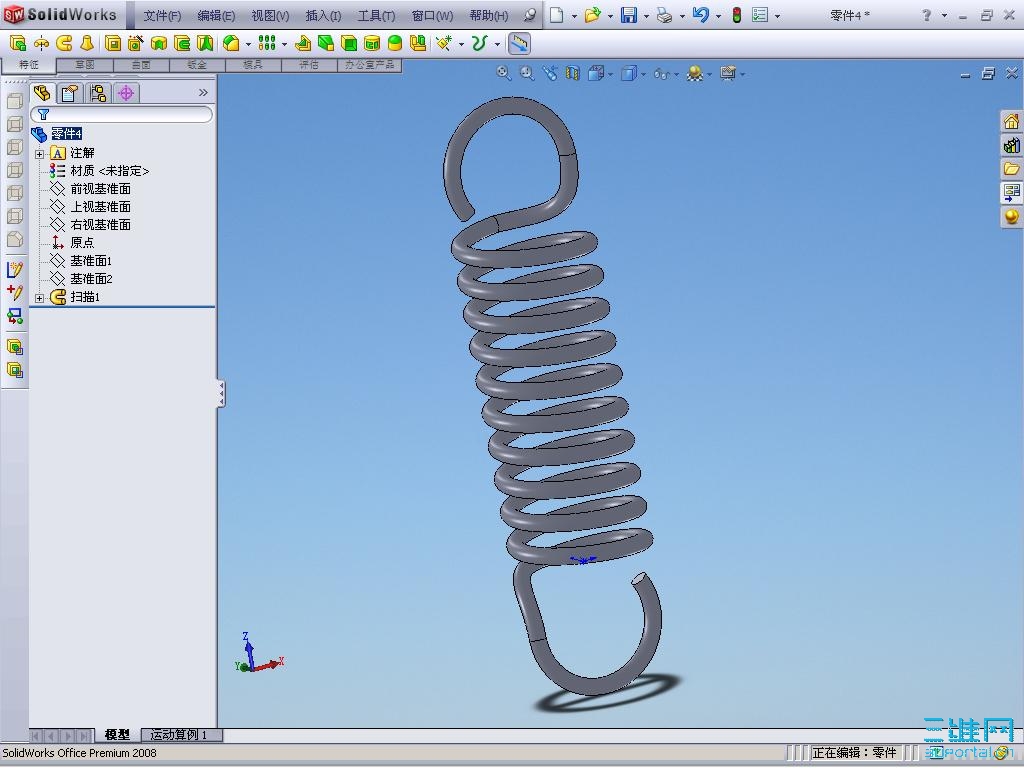The height and width of the screenshot is (768, 1024).
Task: Toggle the Section View icon
Action: [x=573, y=73]
